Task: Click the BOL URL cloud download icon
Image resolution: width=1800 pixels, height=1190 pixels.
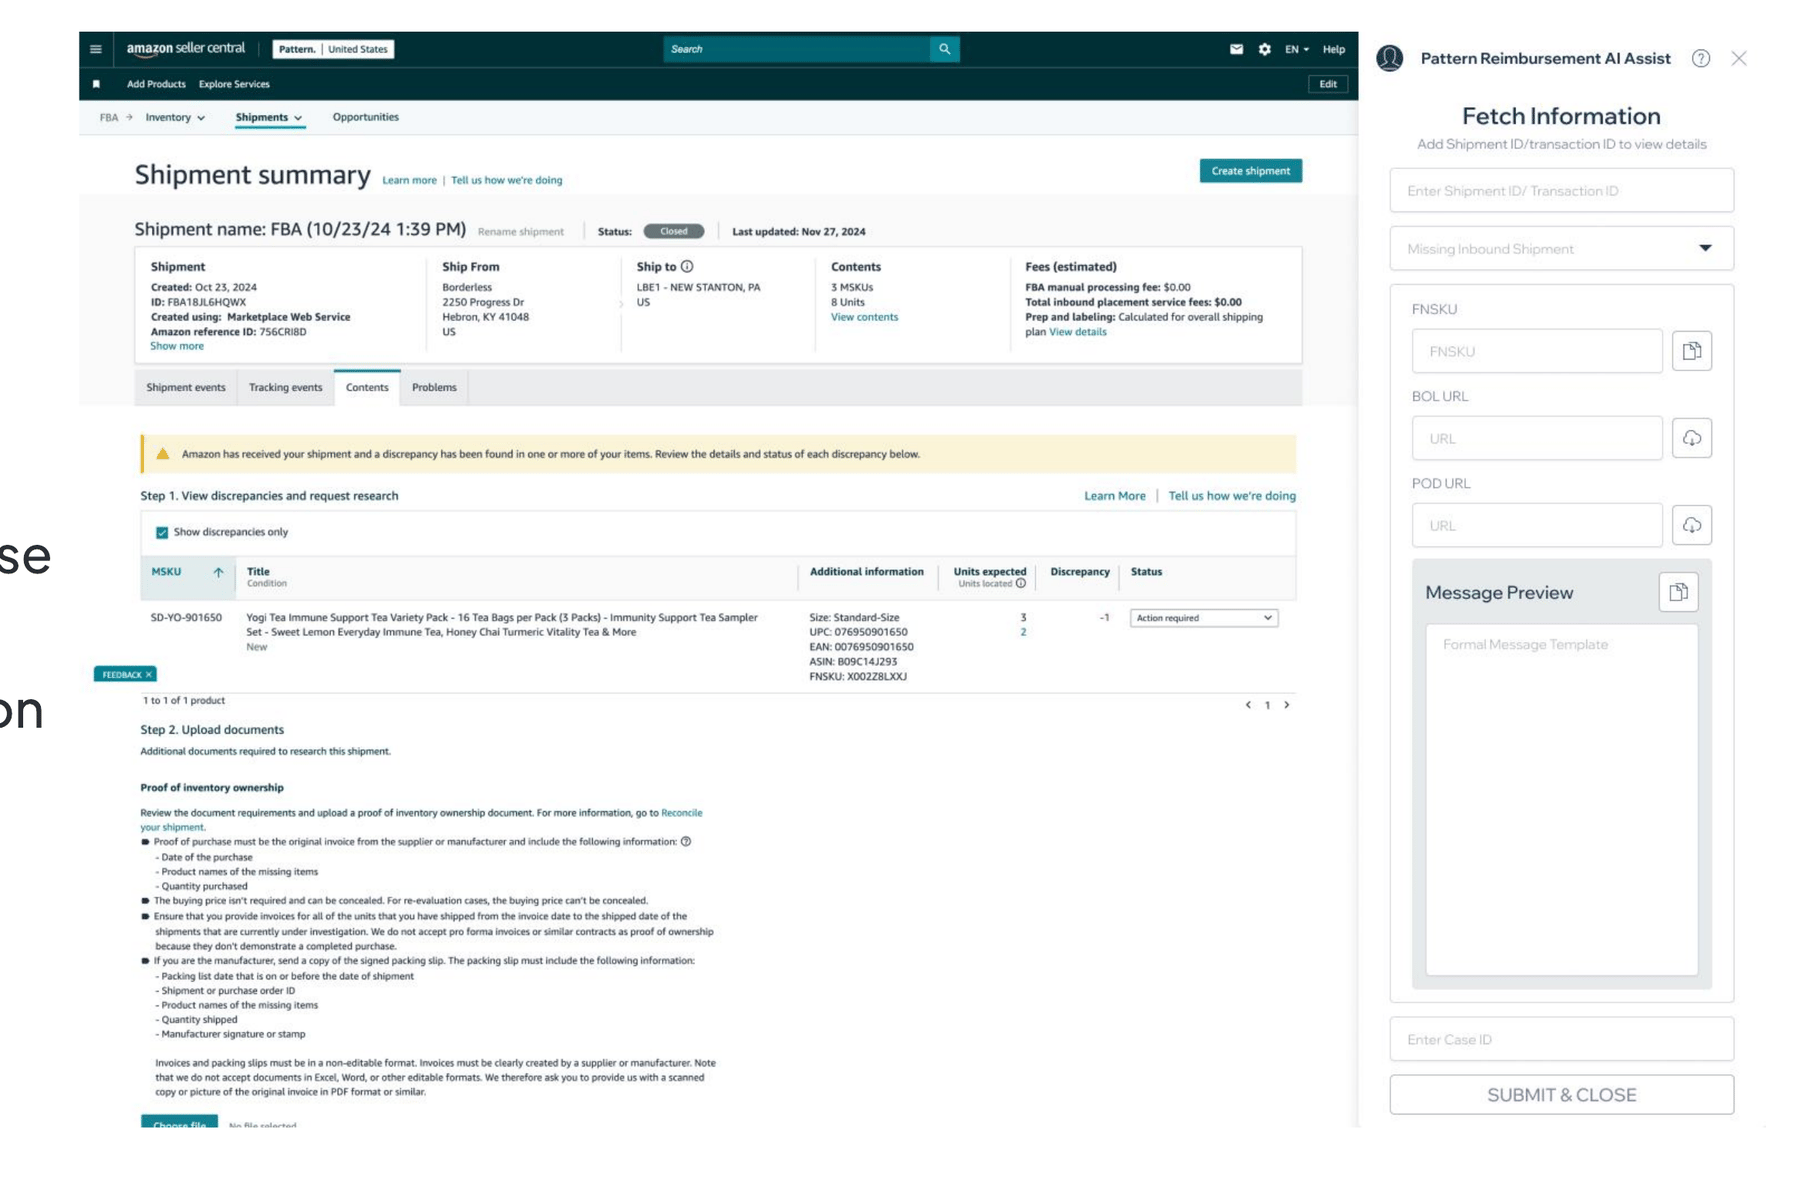Action: point(1691,438)
